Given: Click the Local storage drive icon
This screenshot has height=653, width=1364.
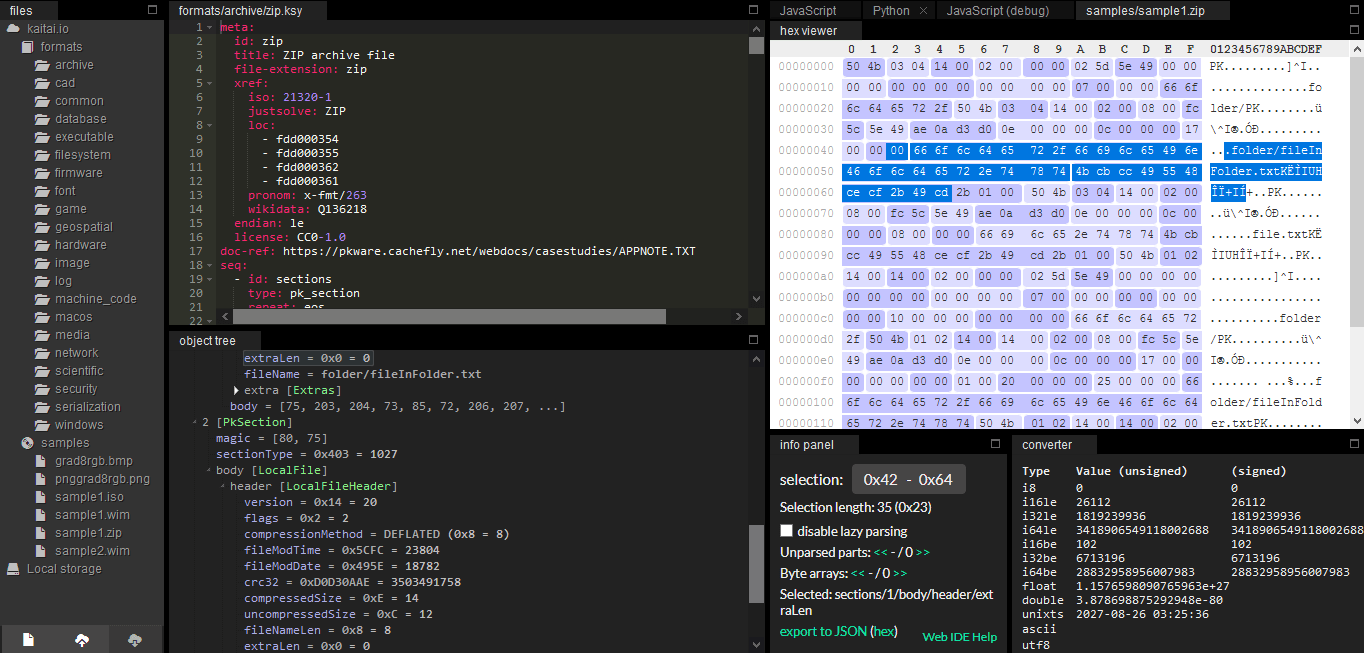Looking at the screenshot, I should [13, 569].
